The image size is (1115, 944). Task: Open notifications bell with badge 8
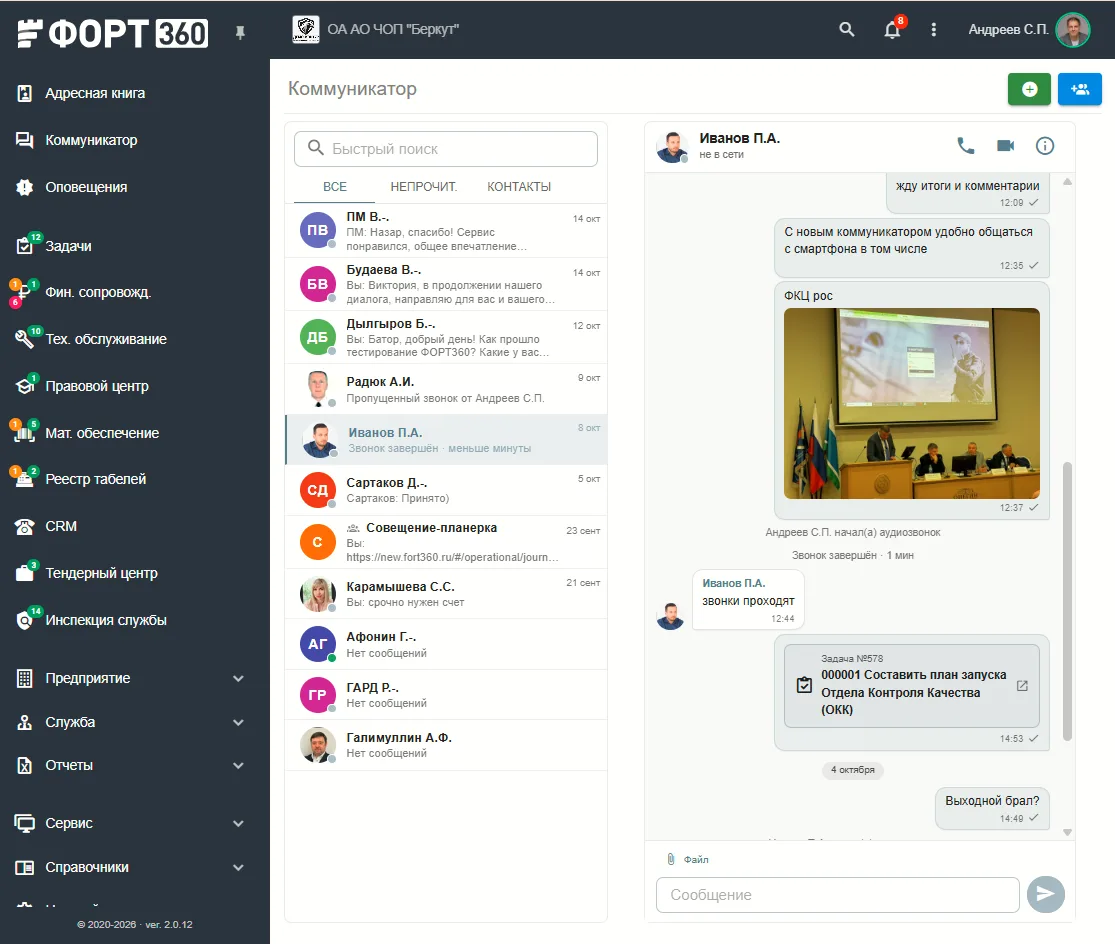click(892, 29)
